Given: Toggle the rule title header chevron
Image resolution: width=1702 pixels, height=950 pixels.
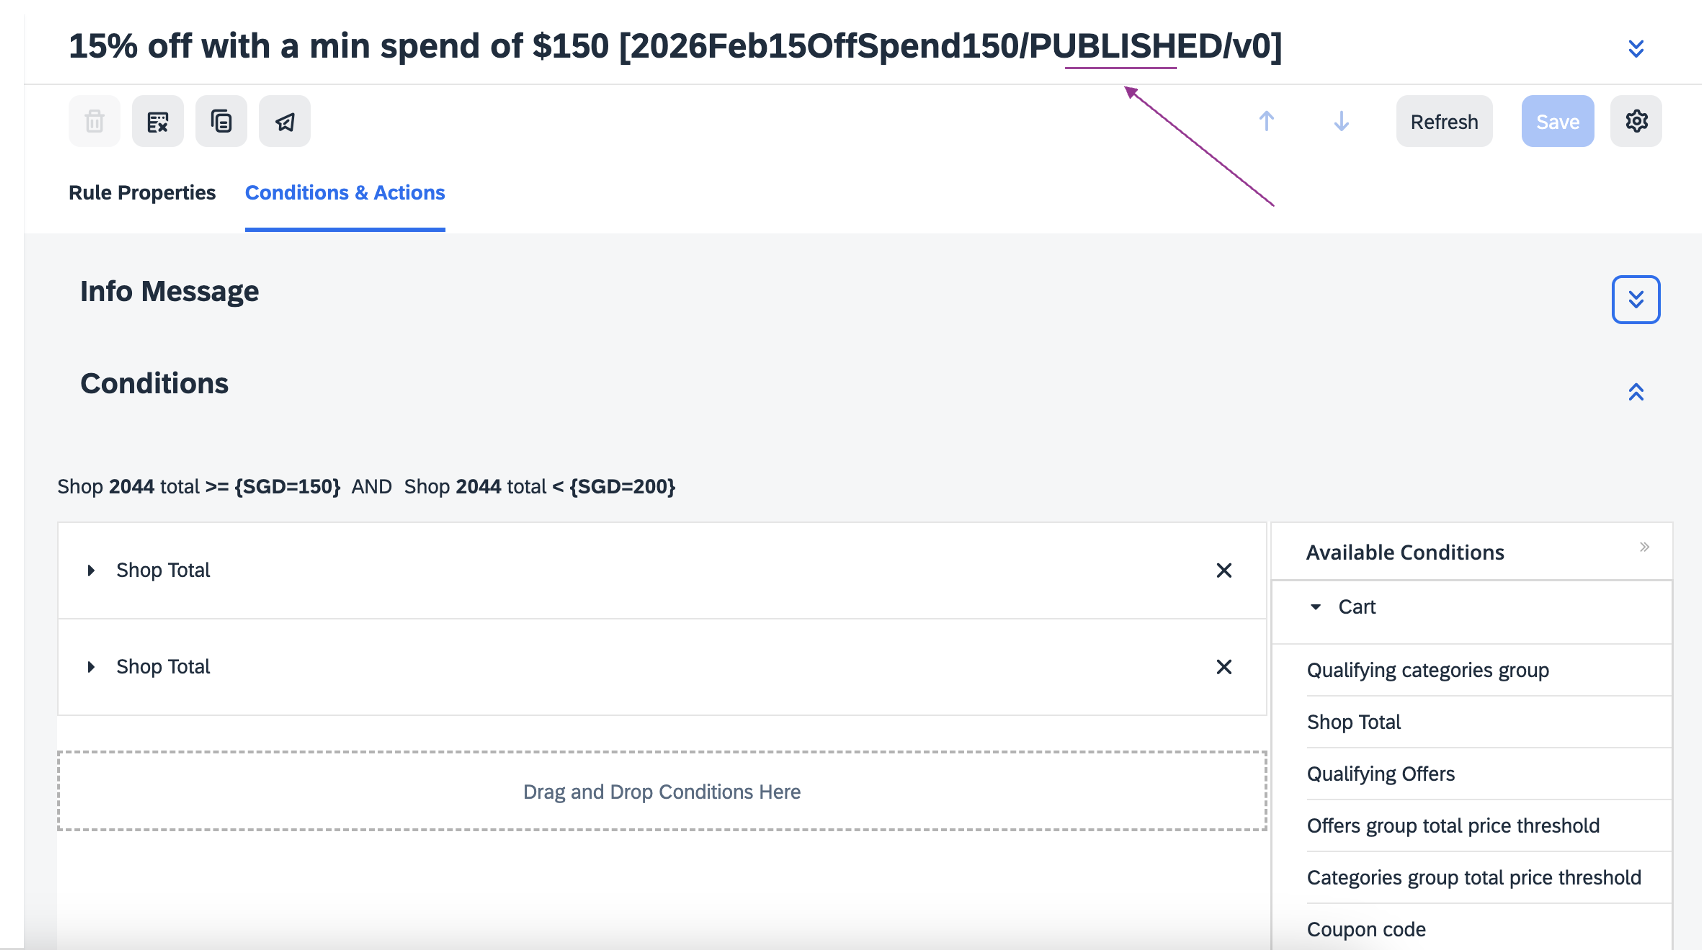Looking at the screenshot, I should pyautogui.click(x=1636, y=48).
